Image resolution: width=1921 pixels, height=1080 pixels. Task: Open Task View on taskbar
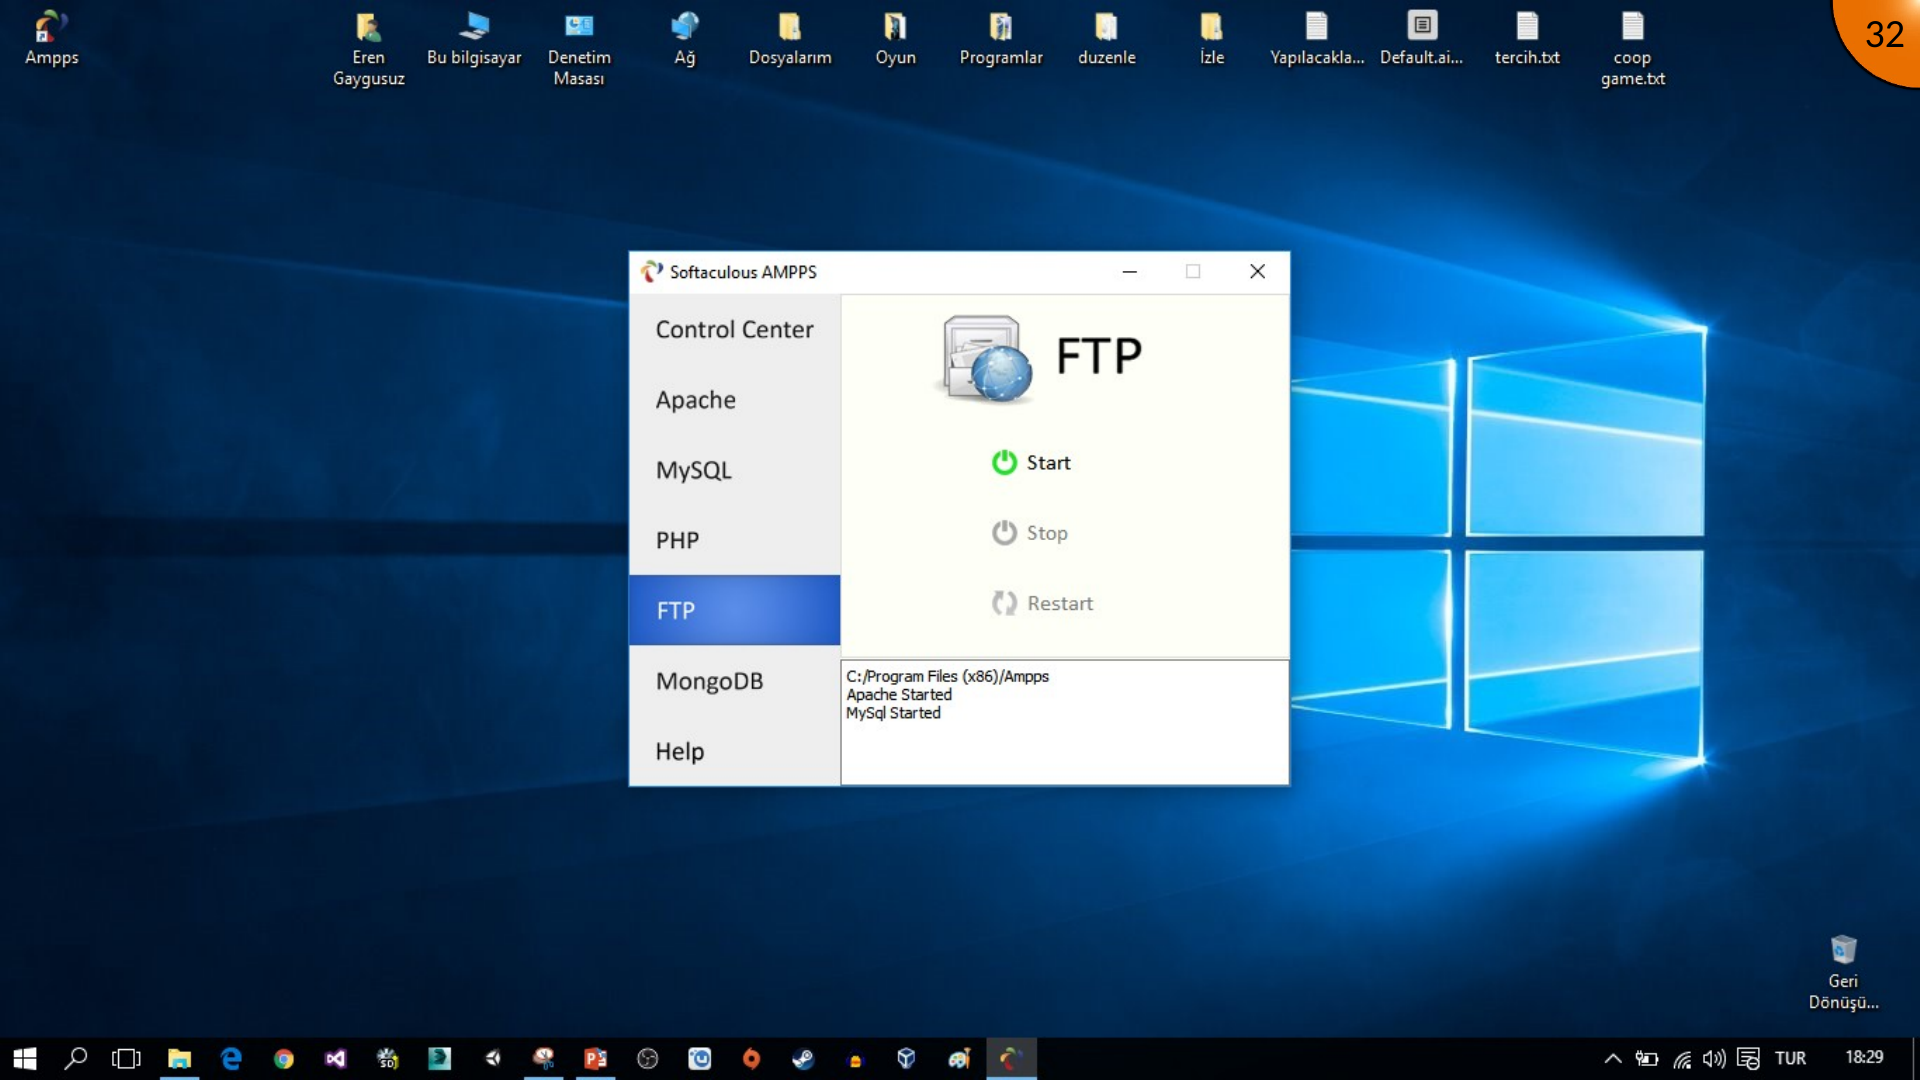(127, 1058)
